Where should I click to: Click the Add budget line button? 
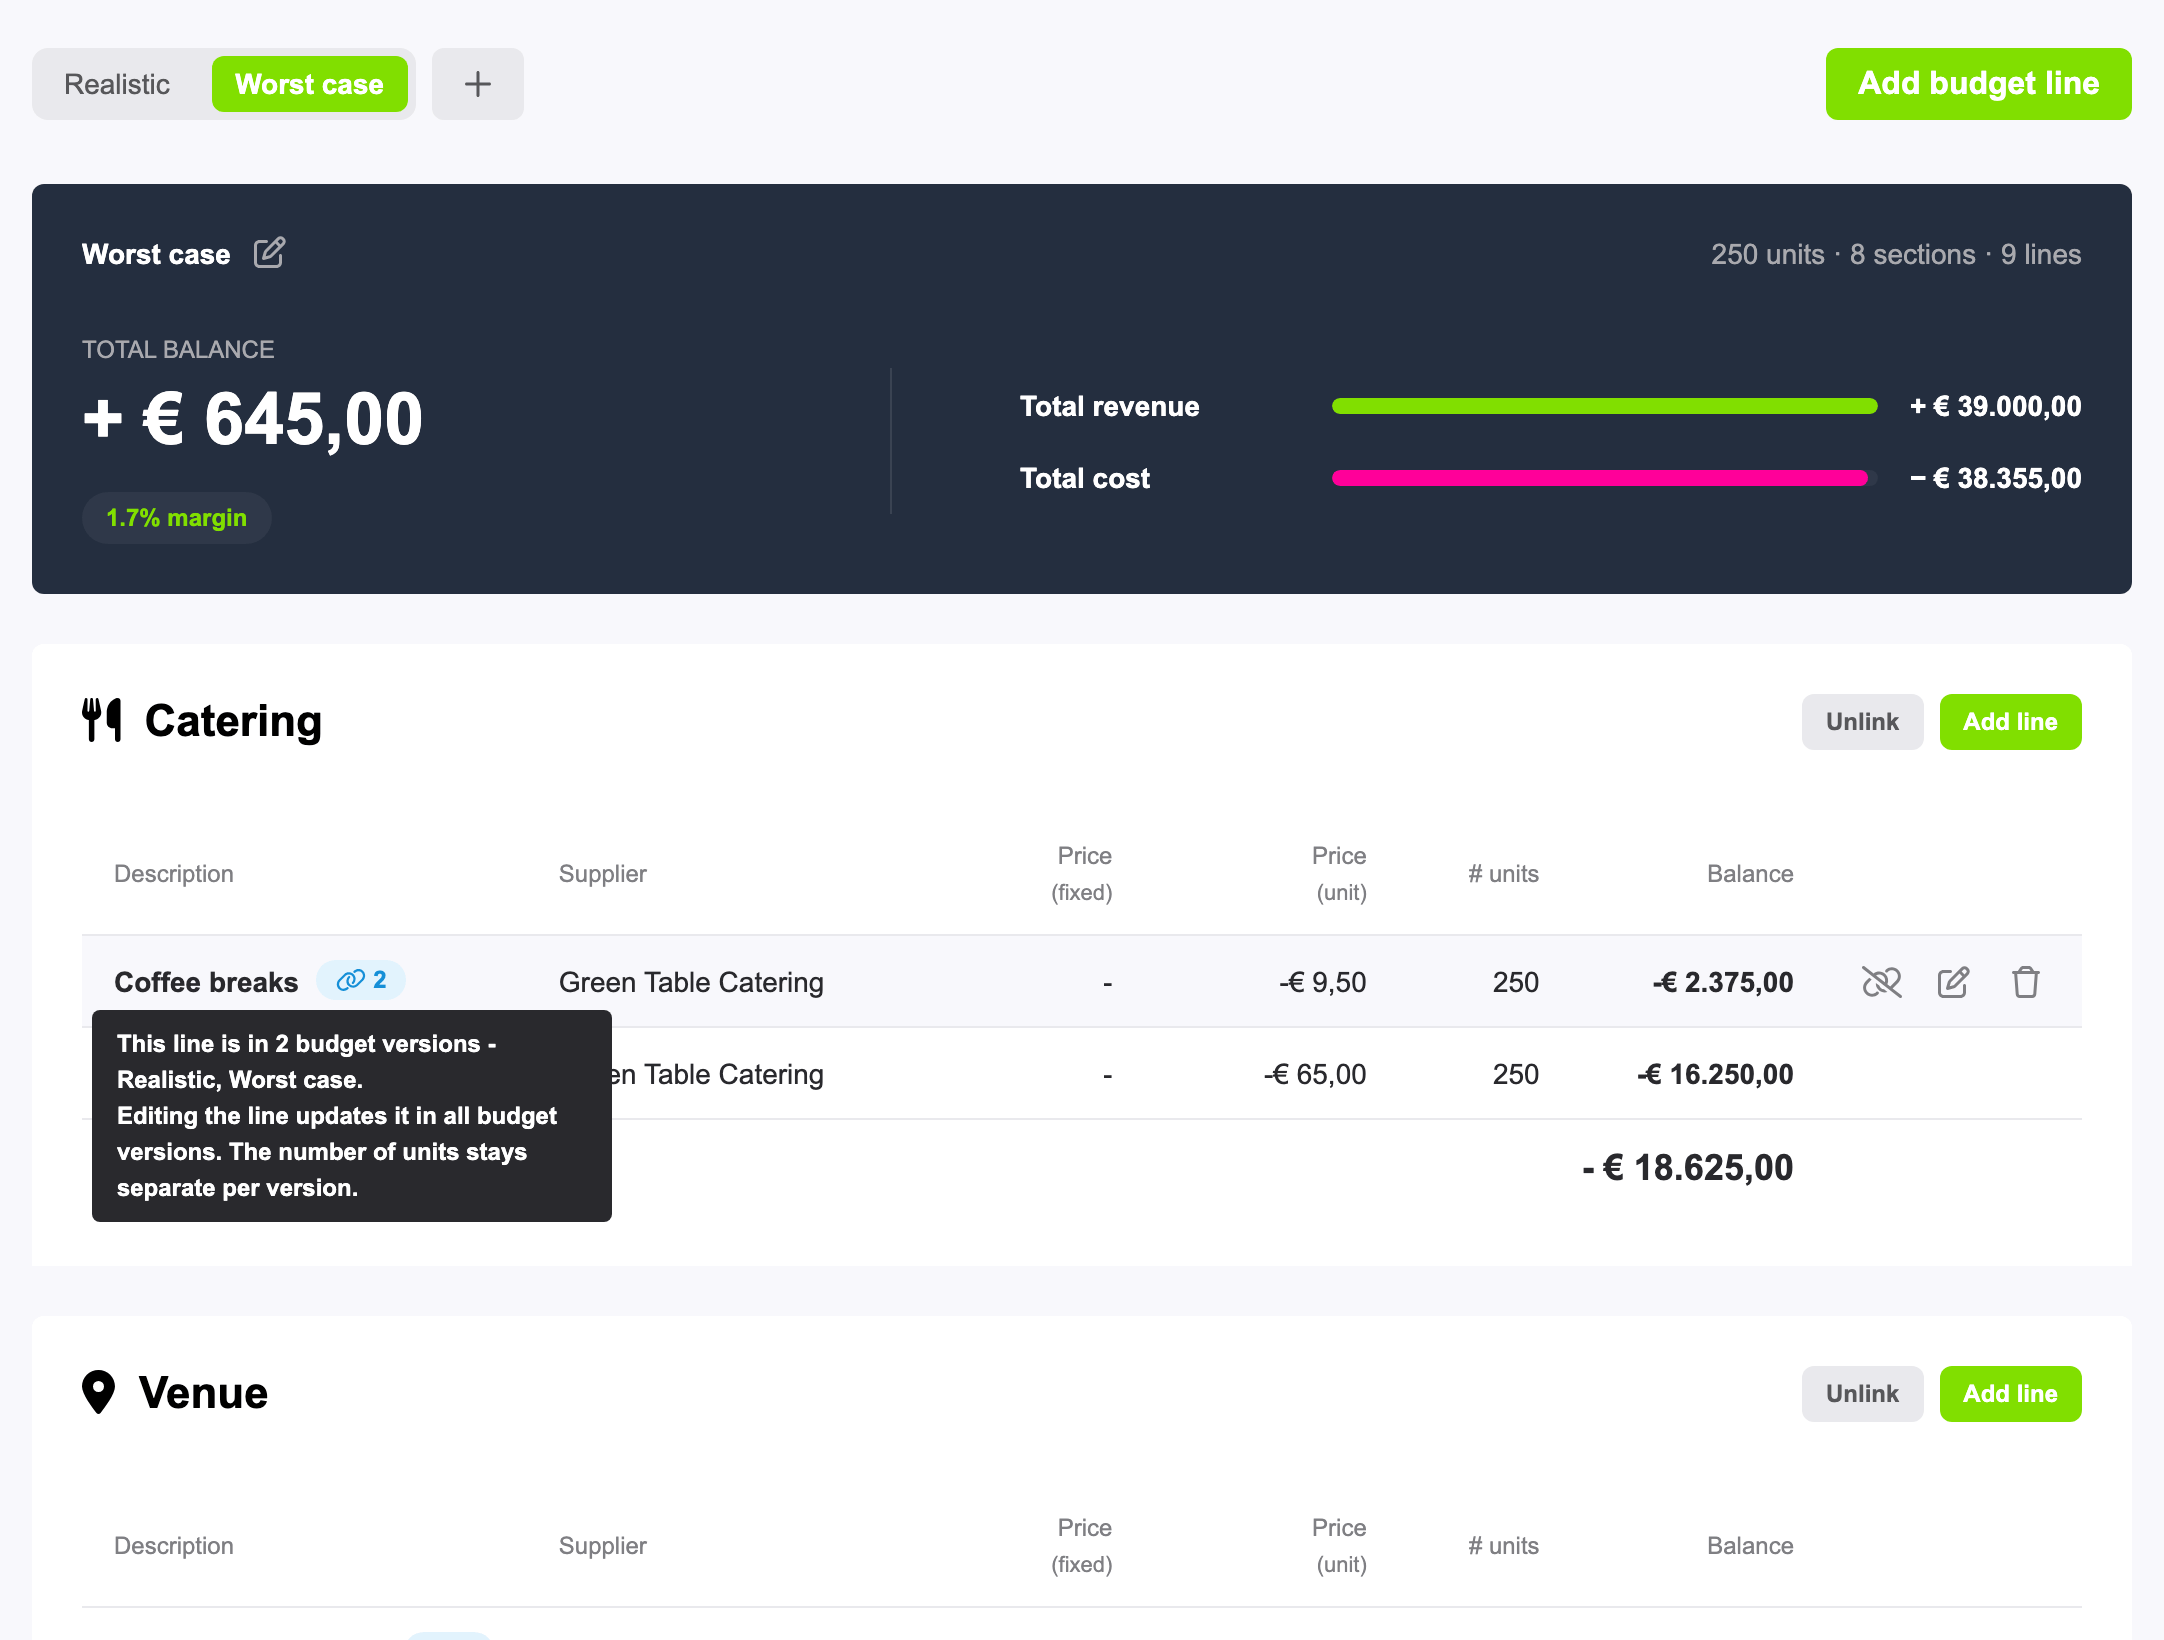[x=1978, y=84]
